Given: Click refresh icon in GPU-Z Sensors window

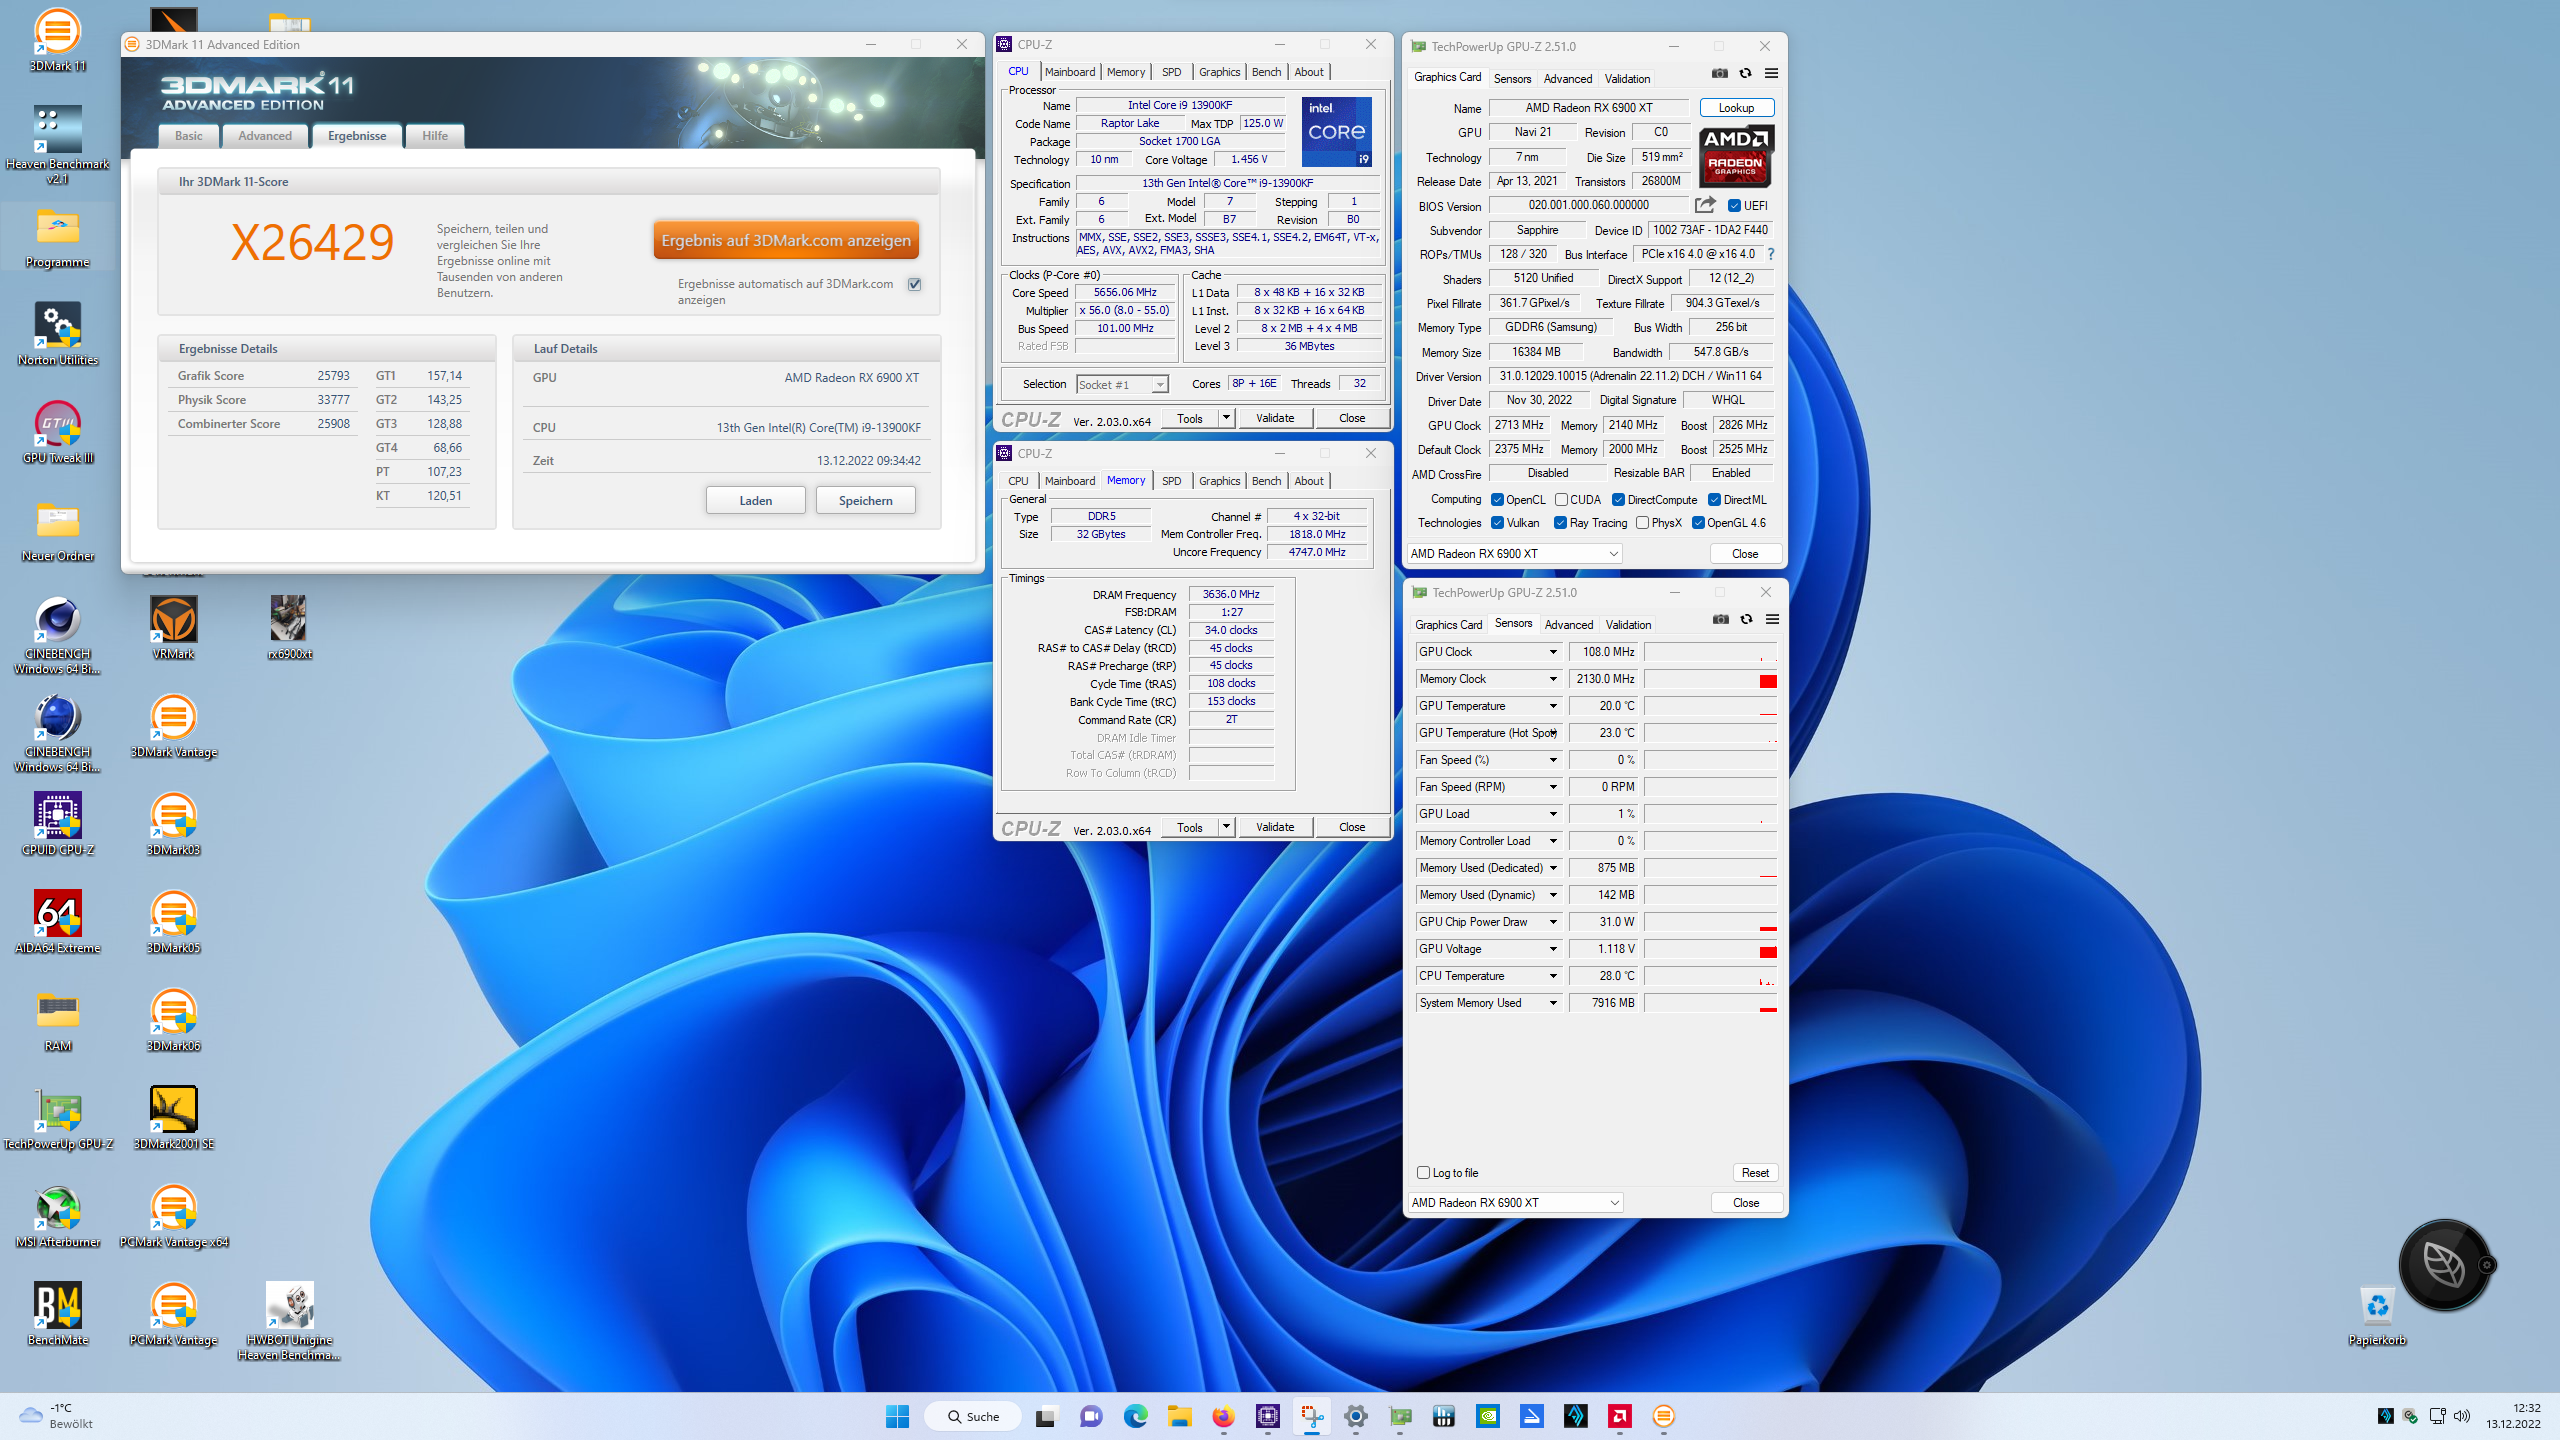Looking at the screenshot, I should pos(1746,619).
